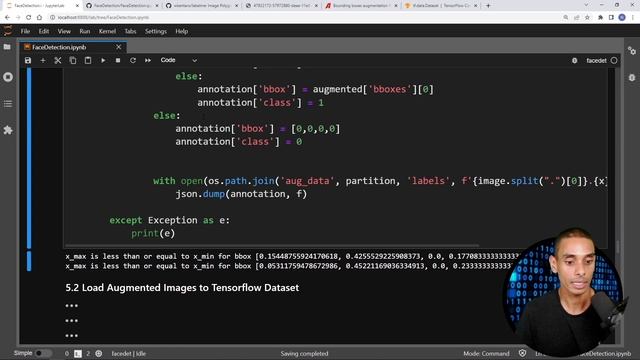Interrupt the kernel with the stop icon
Viewport: 640px width, 360px height.
pos(118,60)
